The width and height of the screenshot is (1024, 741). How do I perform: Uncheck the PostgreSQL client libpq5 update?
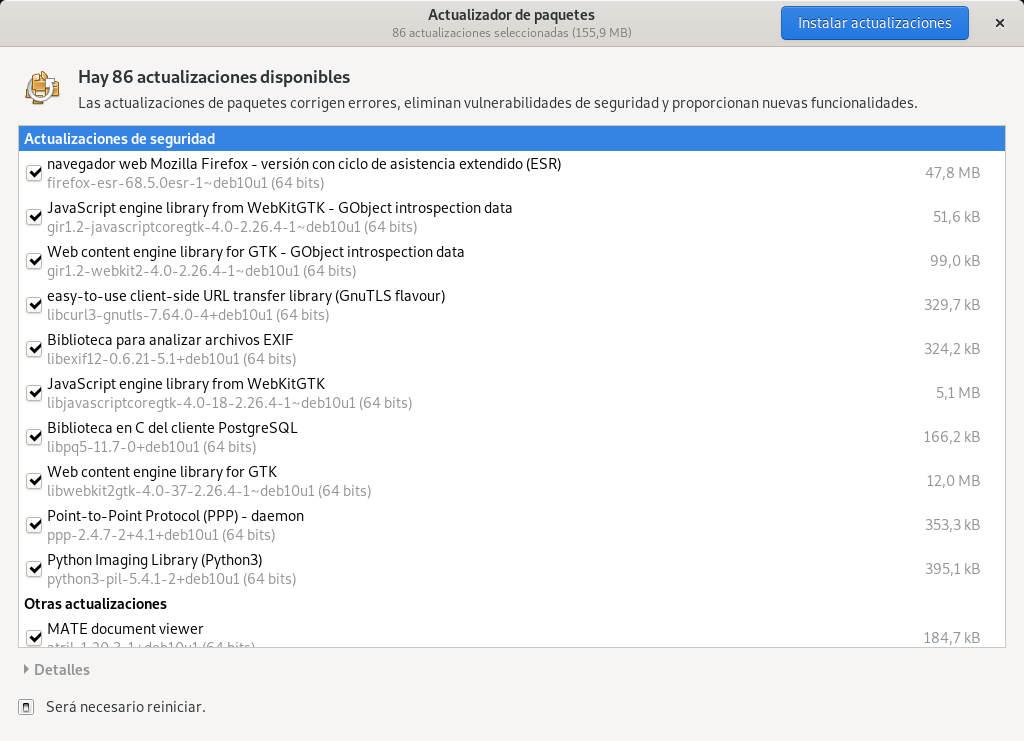(33, 437)
